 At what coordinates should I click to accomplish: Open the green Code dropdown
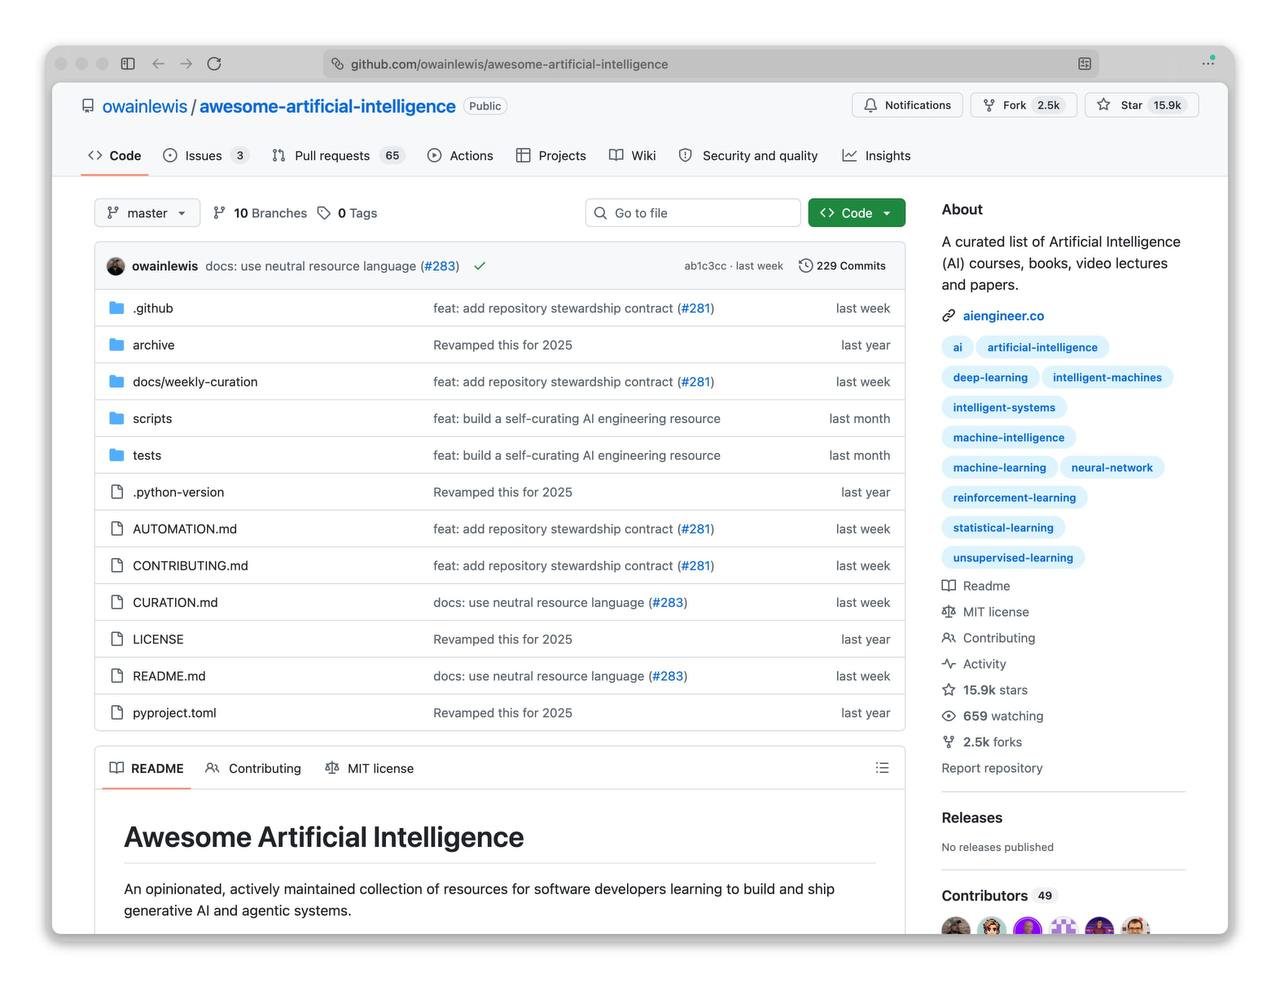(x=857, y=213)
